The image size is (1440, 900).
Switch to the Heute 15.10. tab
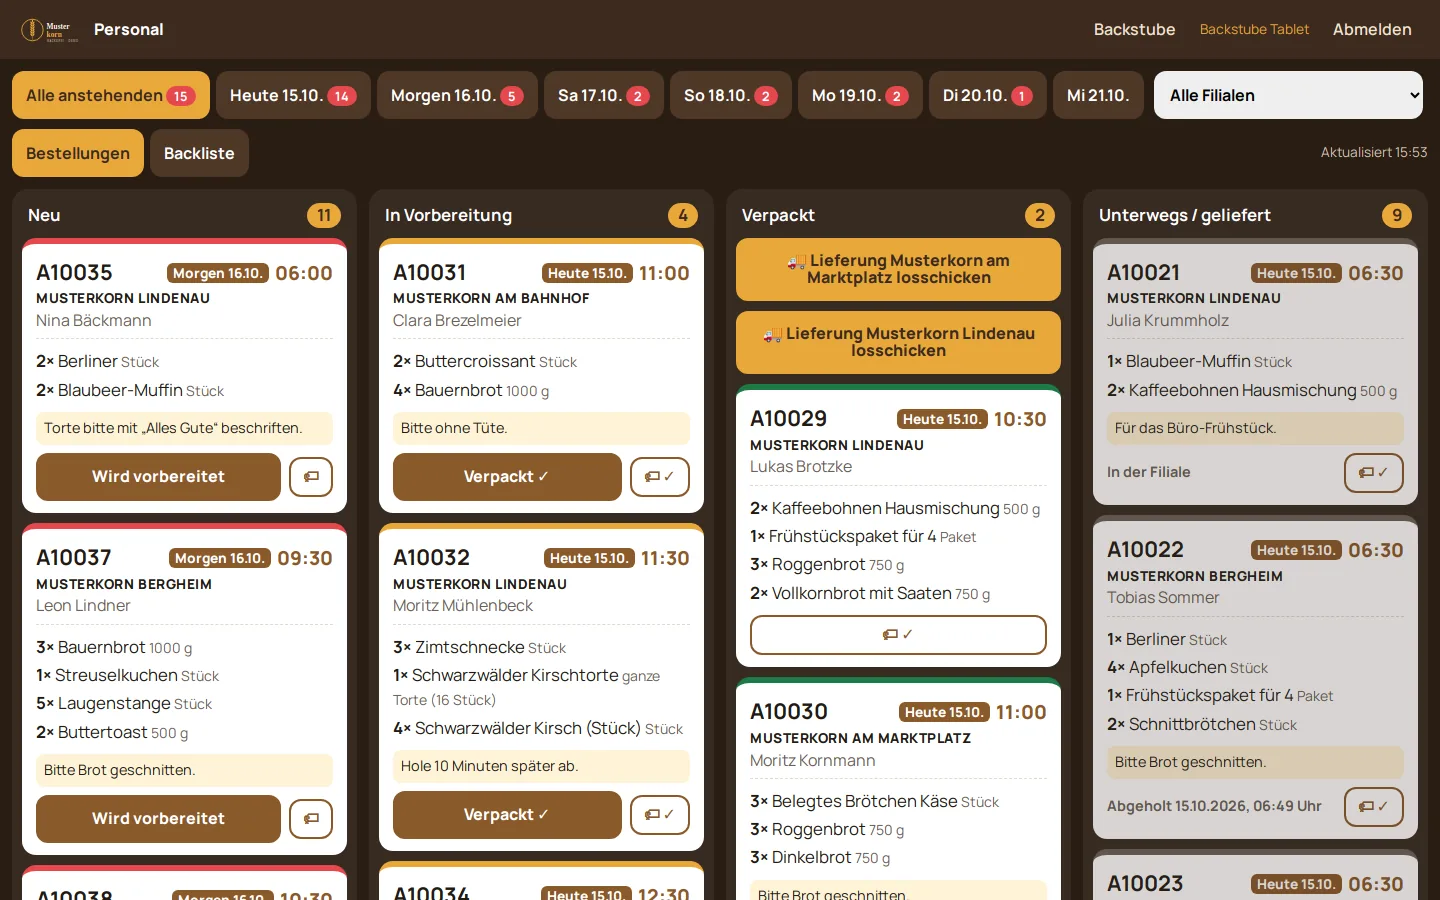tap(293, 95)
